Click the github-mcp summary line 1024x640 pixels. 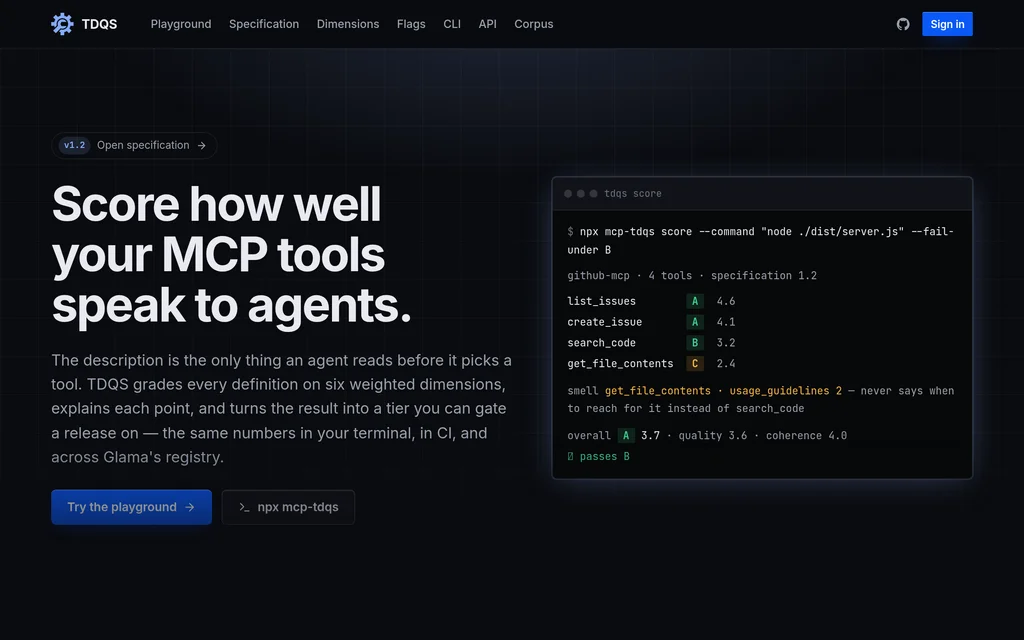click(692, 276)
